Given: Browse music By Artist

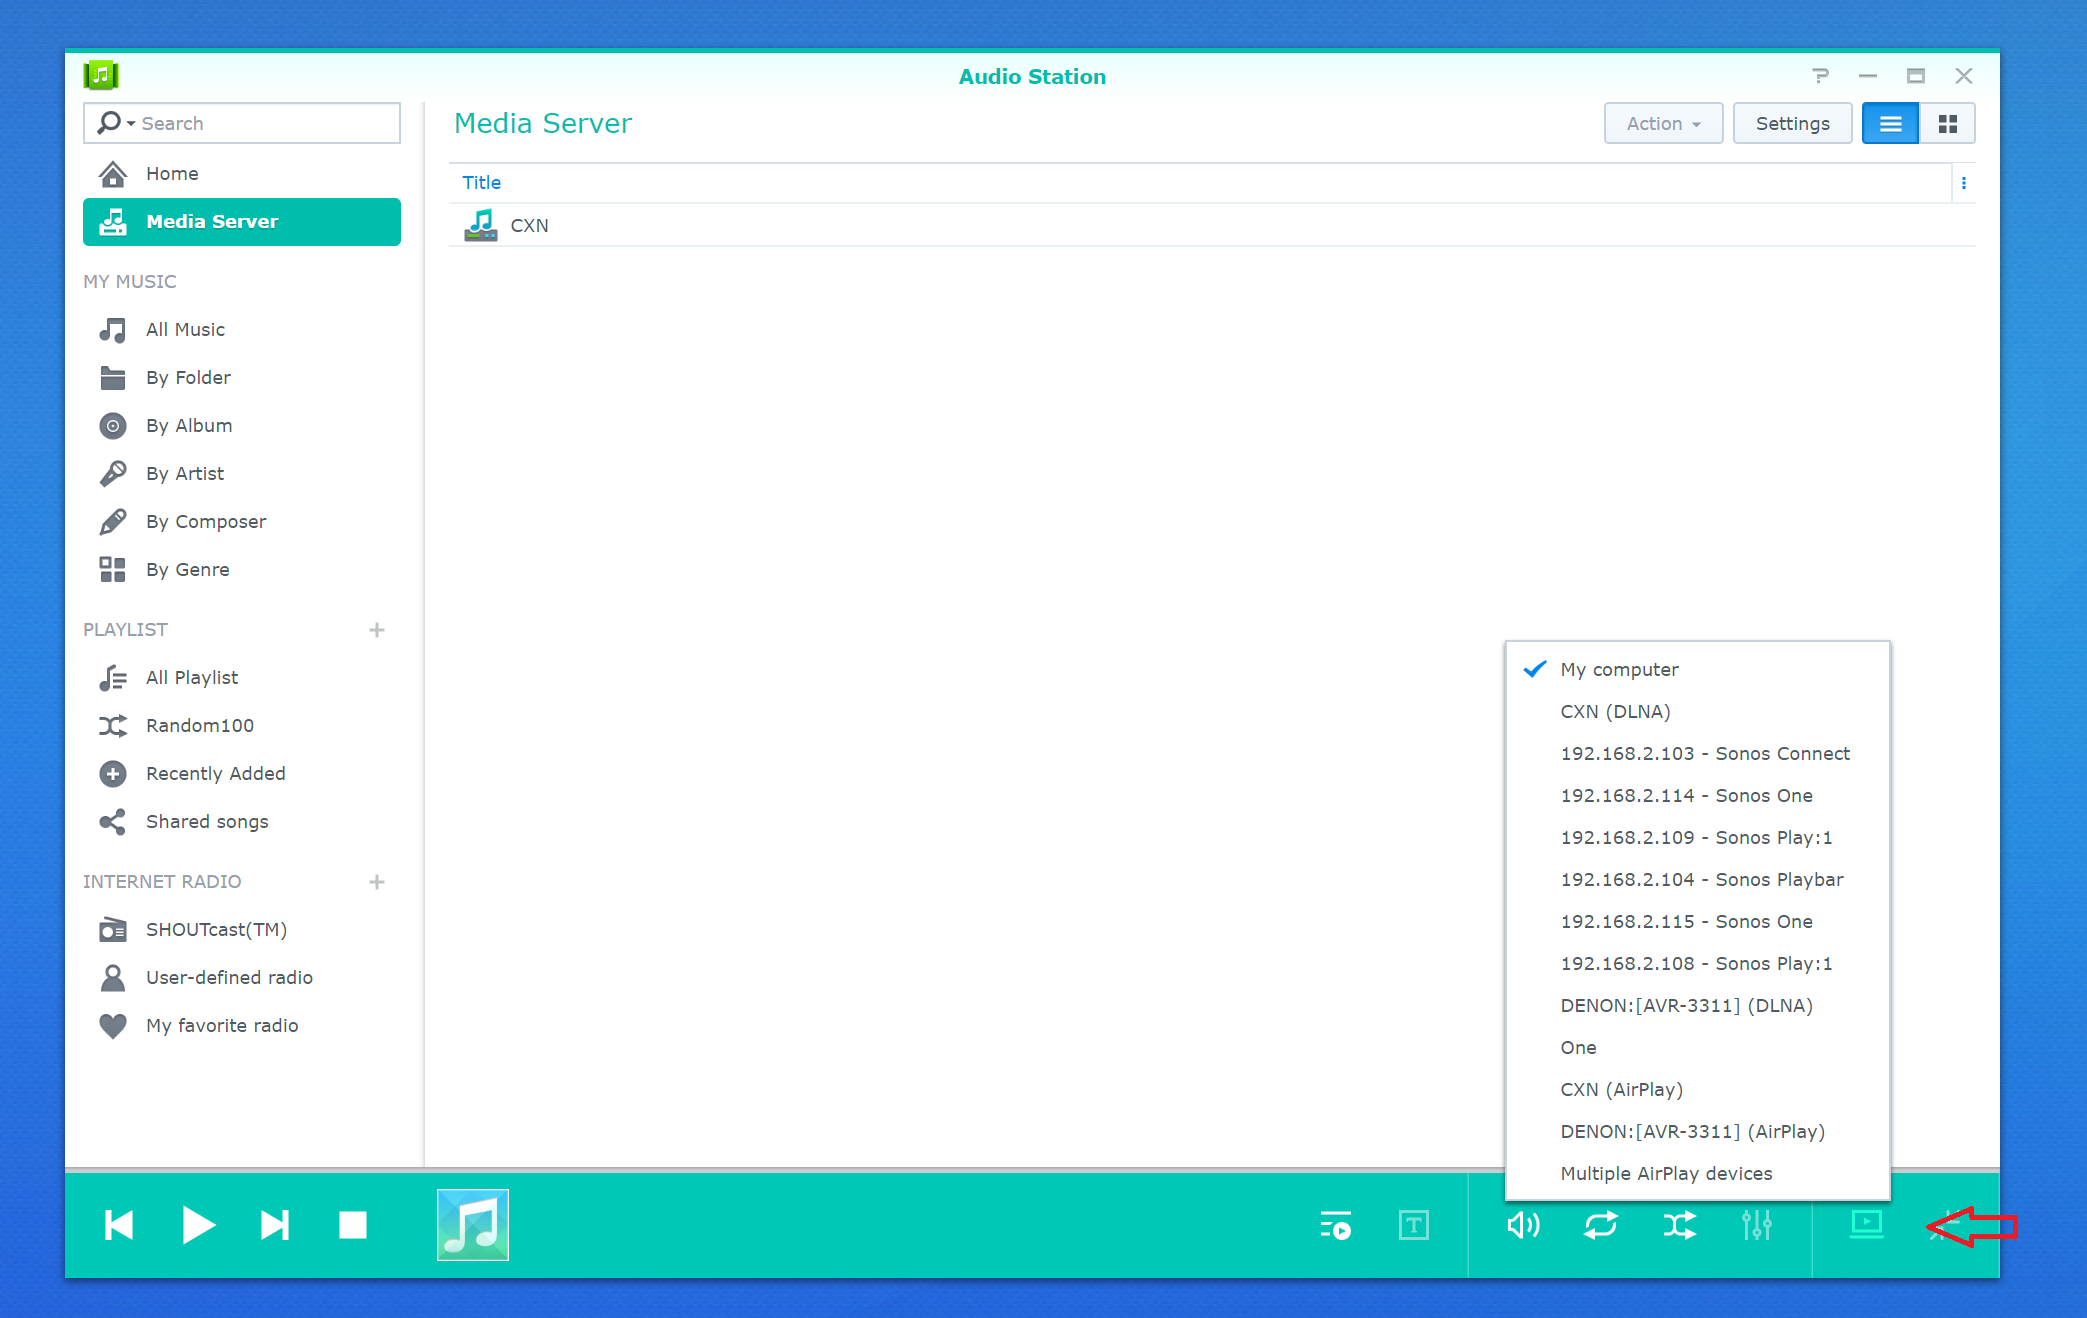Looking at the screenshot, I should [242, 474].
